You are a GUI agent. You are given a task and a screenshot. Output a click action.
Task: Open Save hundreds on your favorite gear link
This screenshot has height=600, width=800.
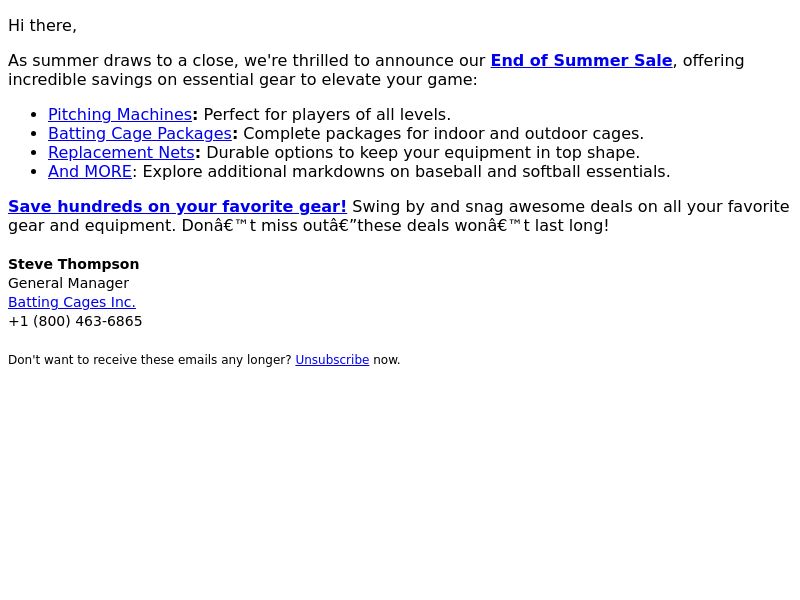[177, 207]
